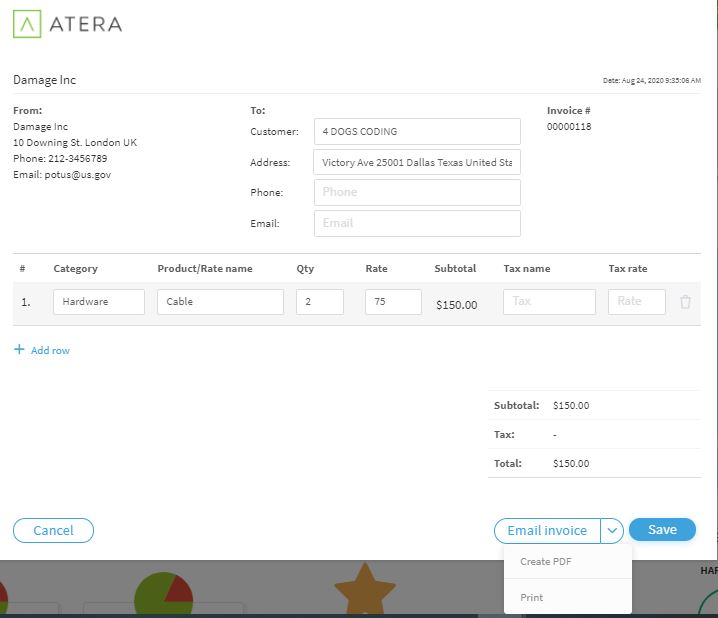
Task: Click the Qty column header
Action: pyautogui.click(x=305, y=269)
